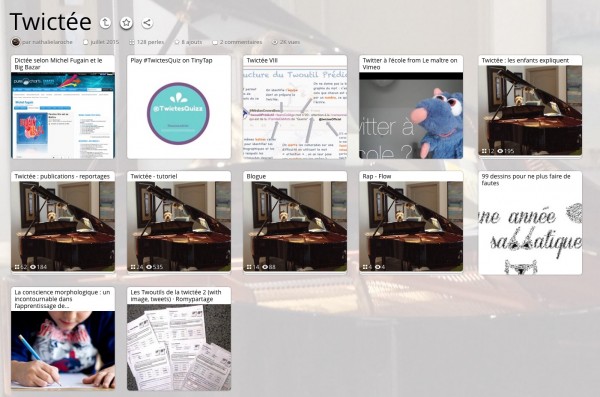
Task: Open the Blogue collection
Action: [295, 221]
